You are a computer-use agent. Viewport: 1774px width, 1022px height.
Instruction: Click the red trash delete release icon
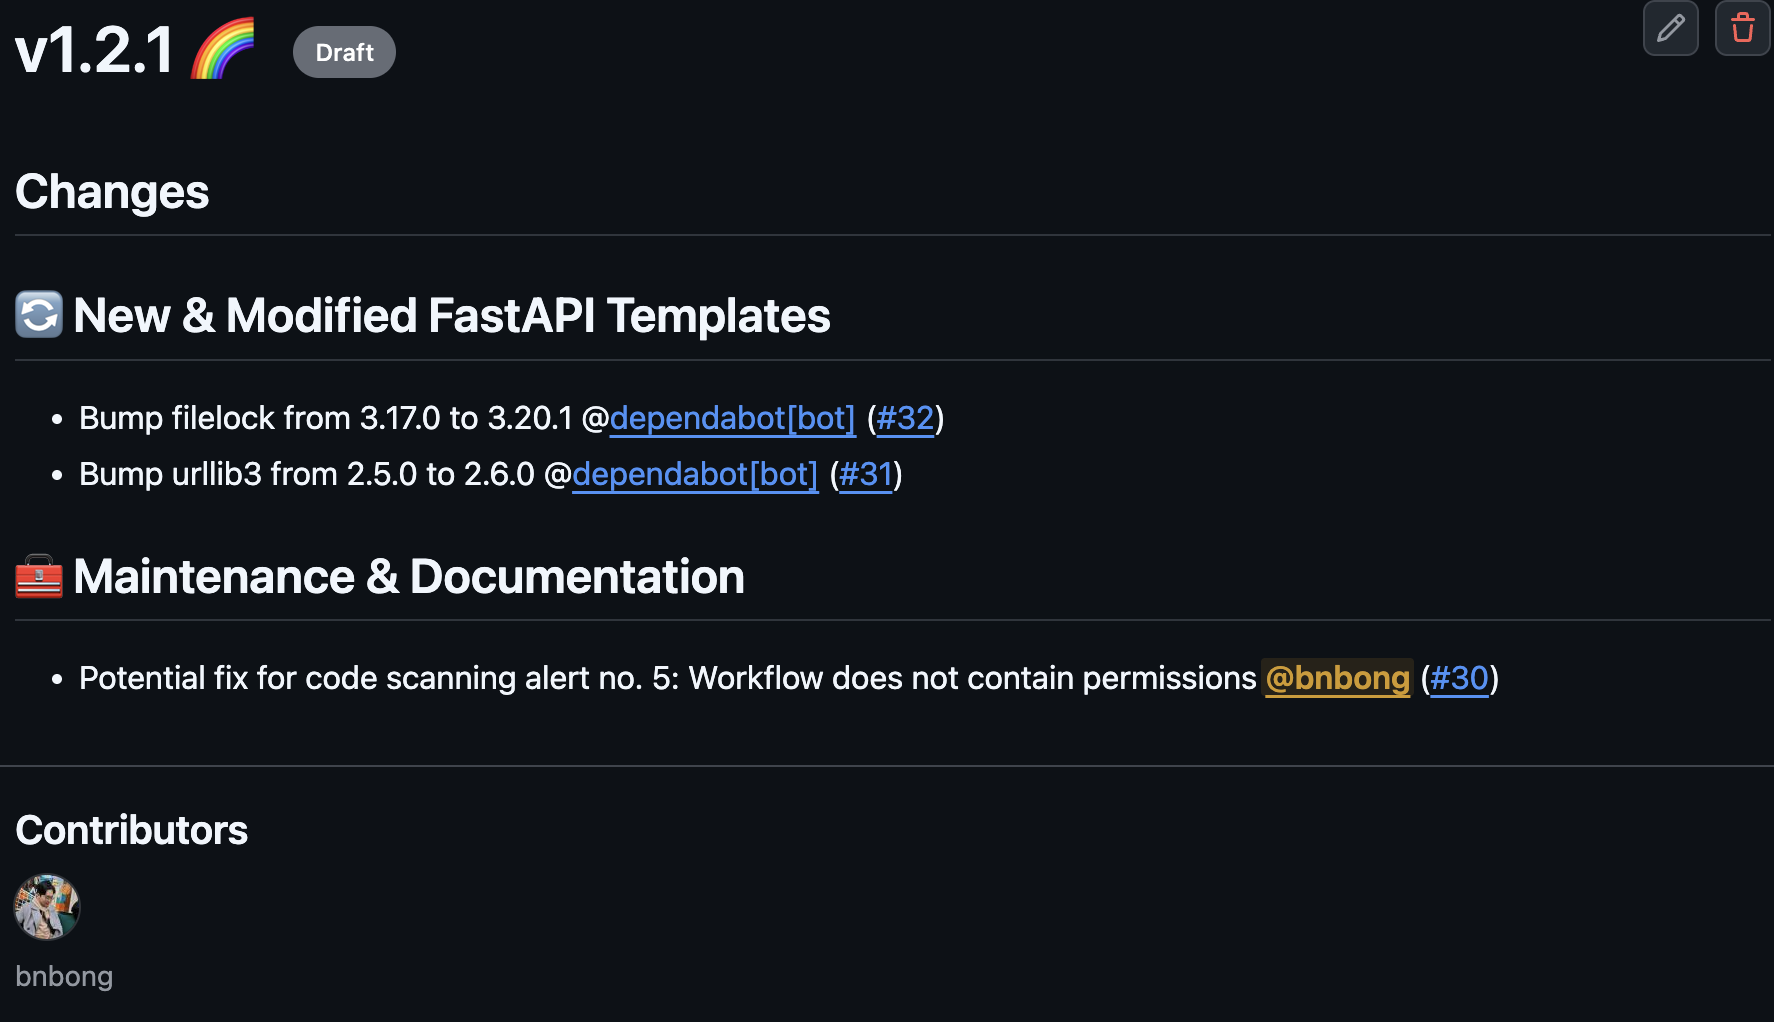click(x=1742, y=28)
